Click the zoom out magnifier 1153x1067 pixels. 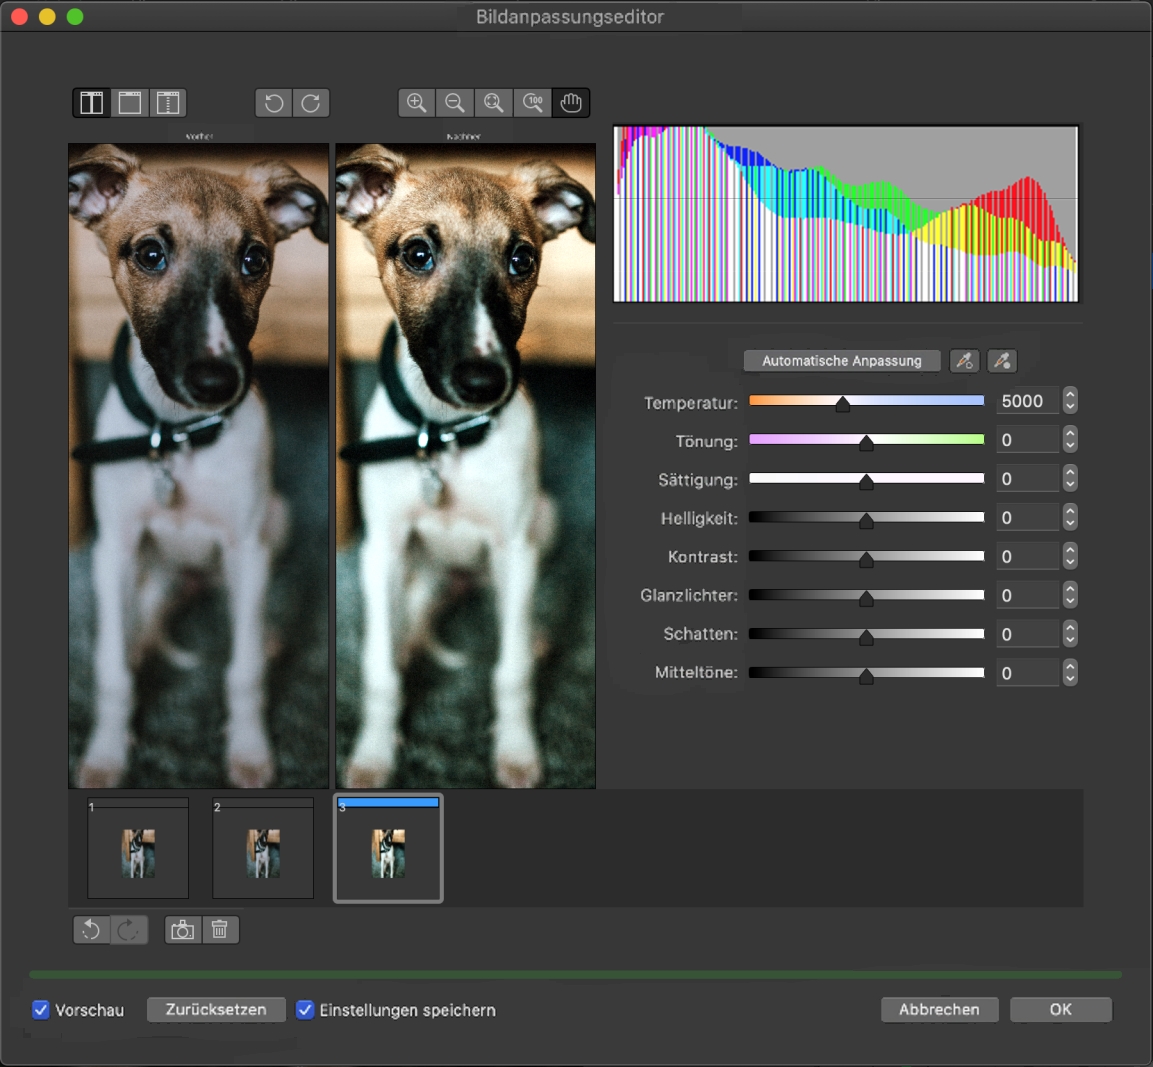coord(454,103)
